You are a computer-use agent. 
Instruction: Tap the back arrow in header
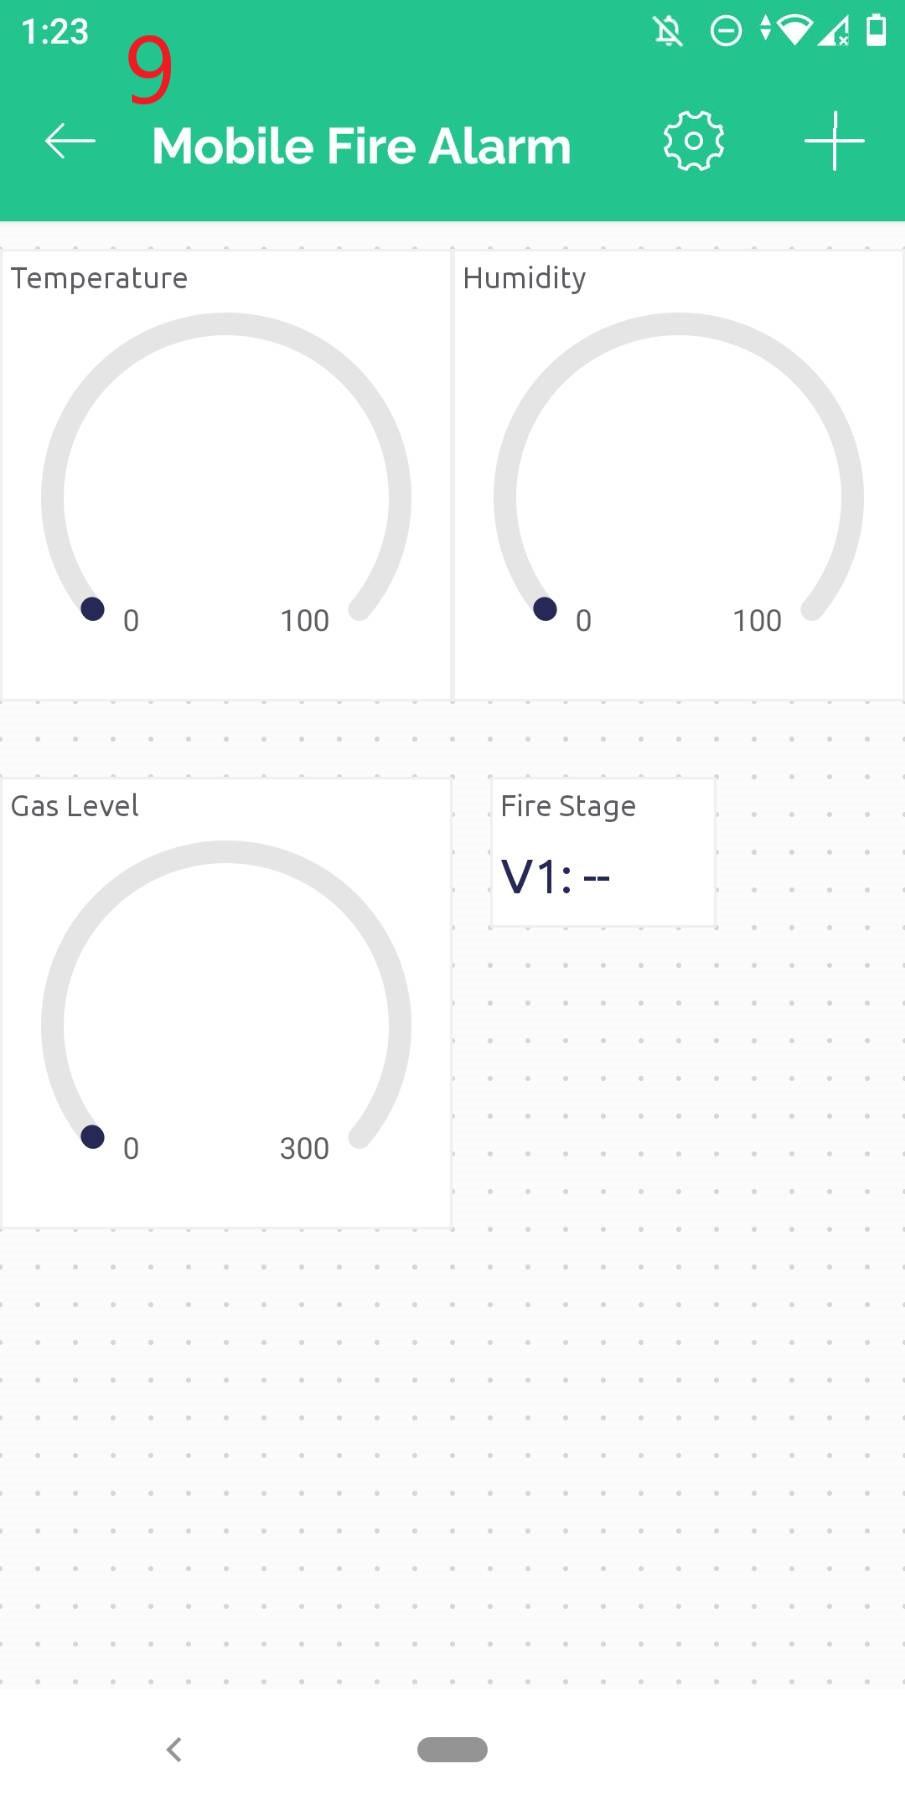click(x=70, y=142)
